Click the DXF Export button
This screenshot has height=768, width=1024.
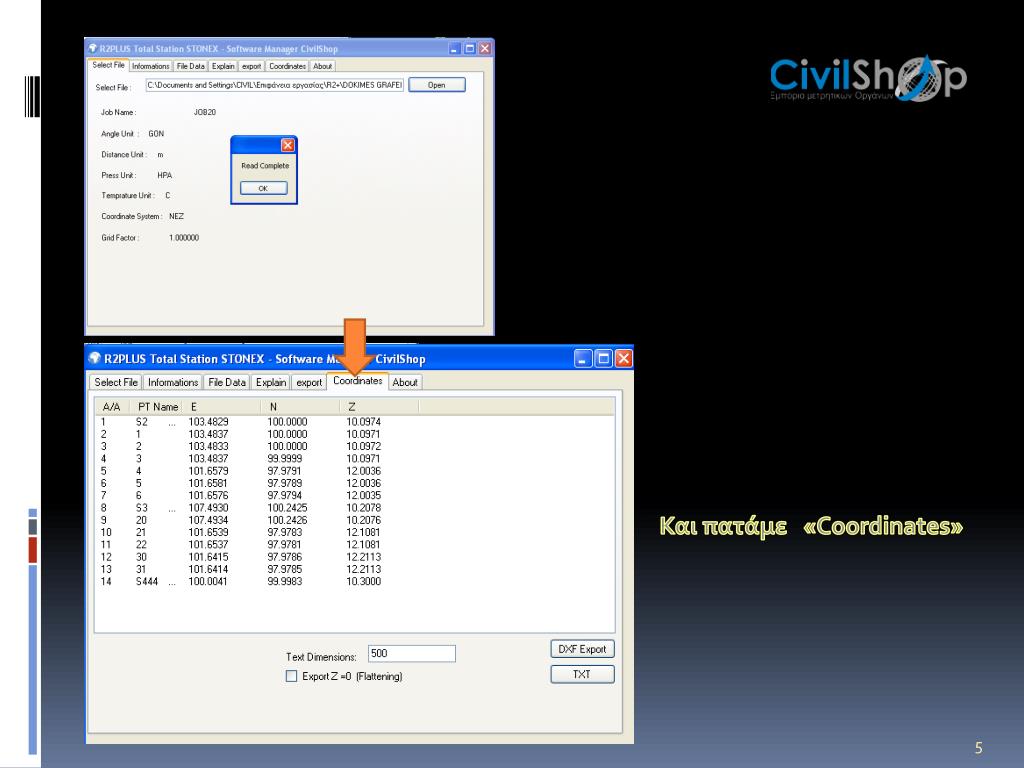[x=582, y=649]
